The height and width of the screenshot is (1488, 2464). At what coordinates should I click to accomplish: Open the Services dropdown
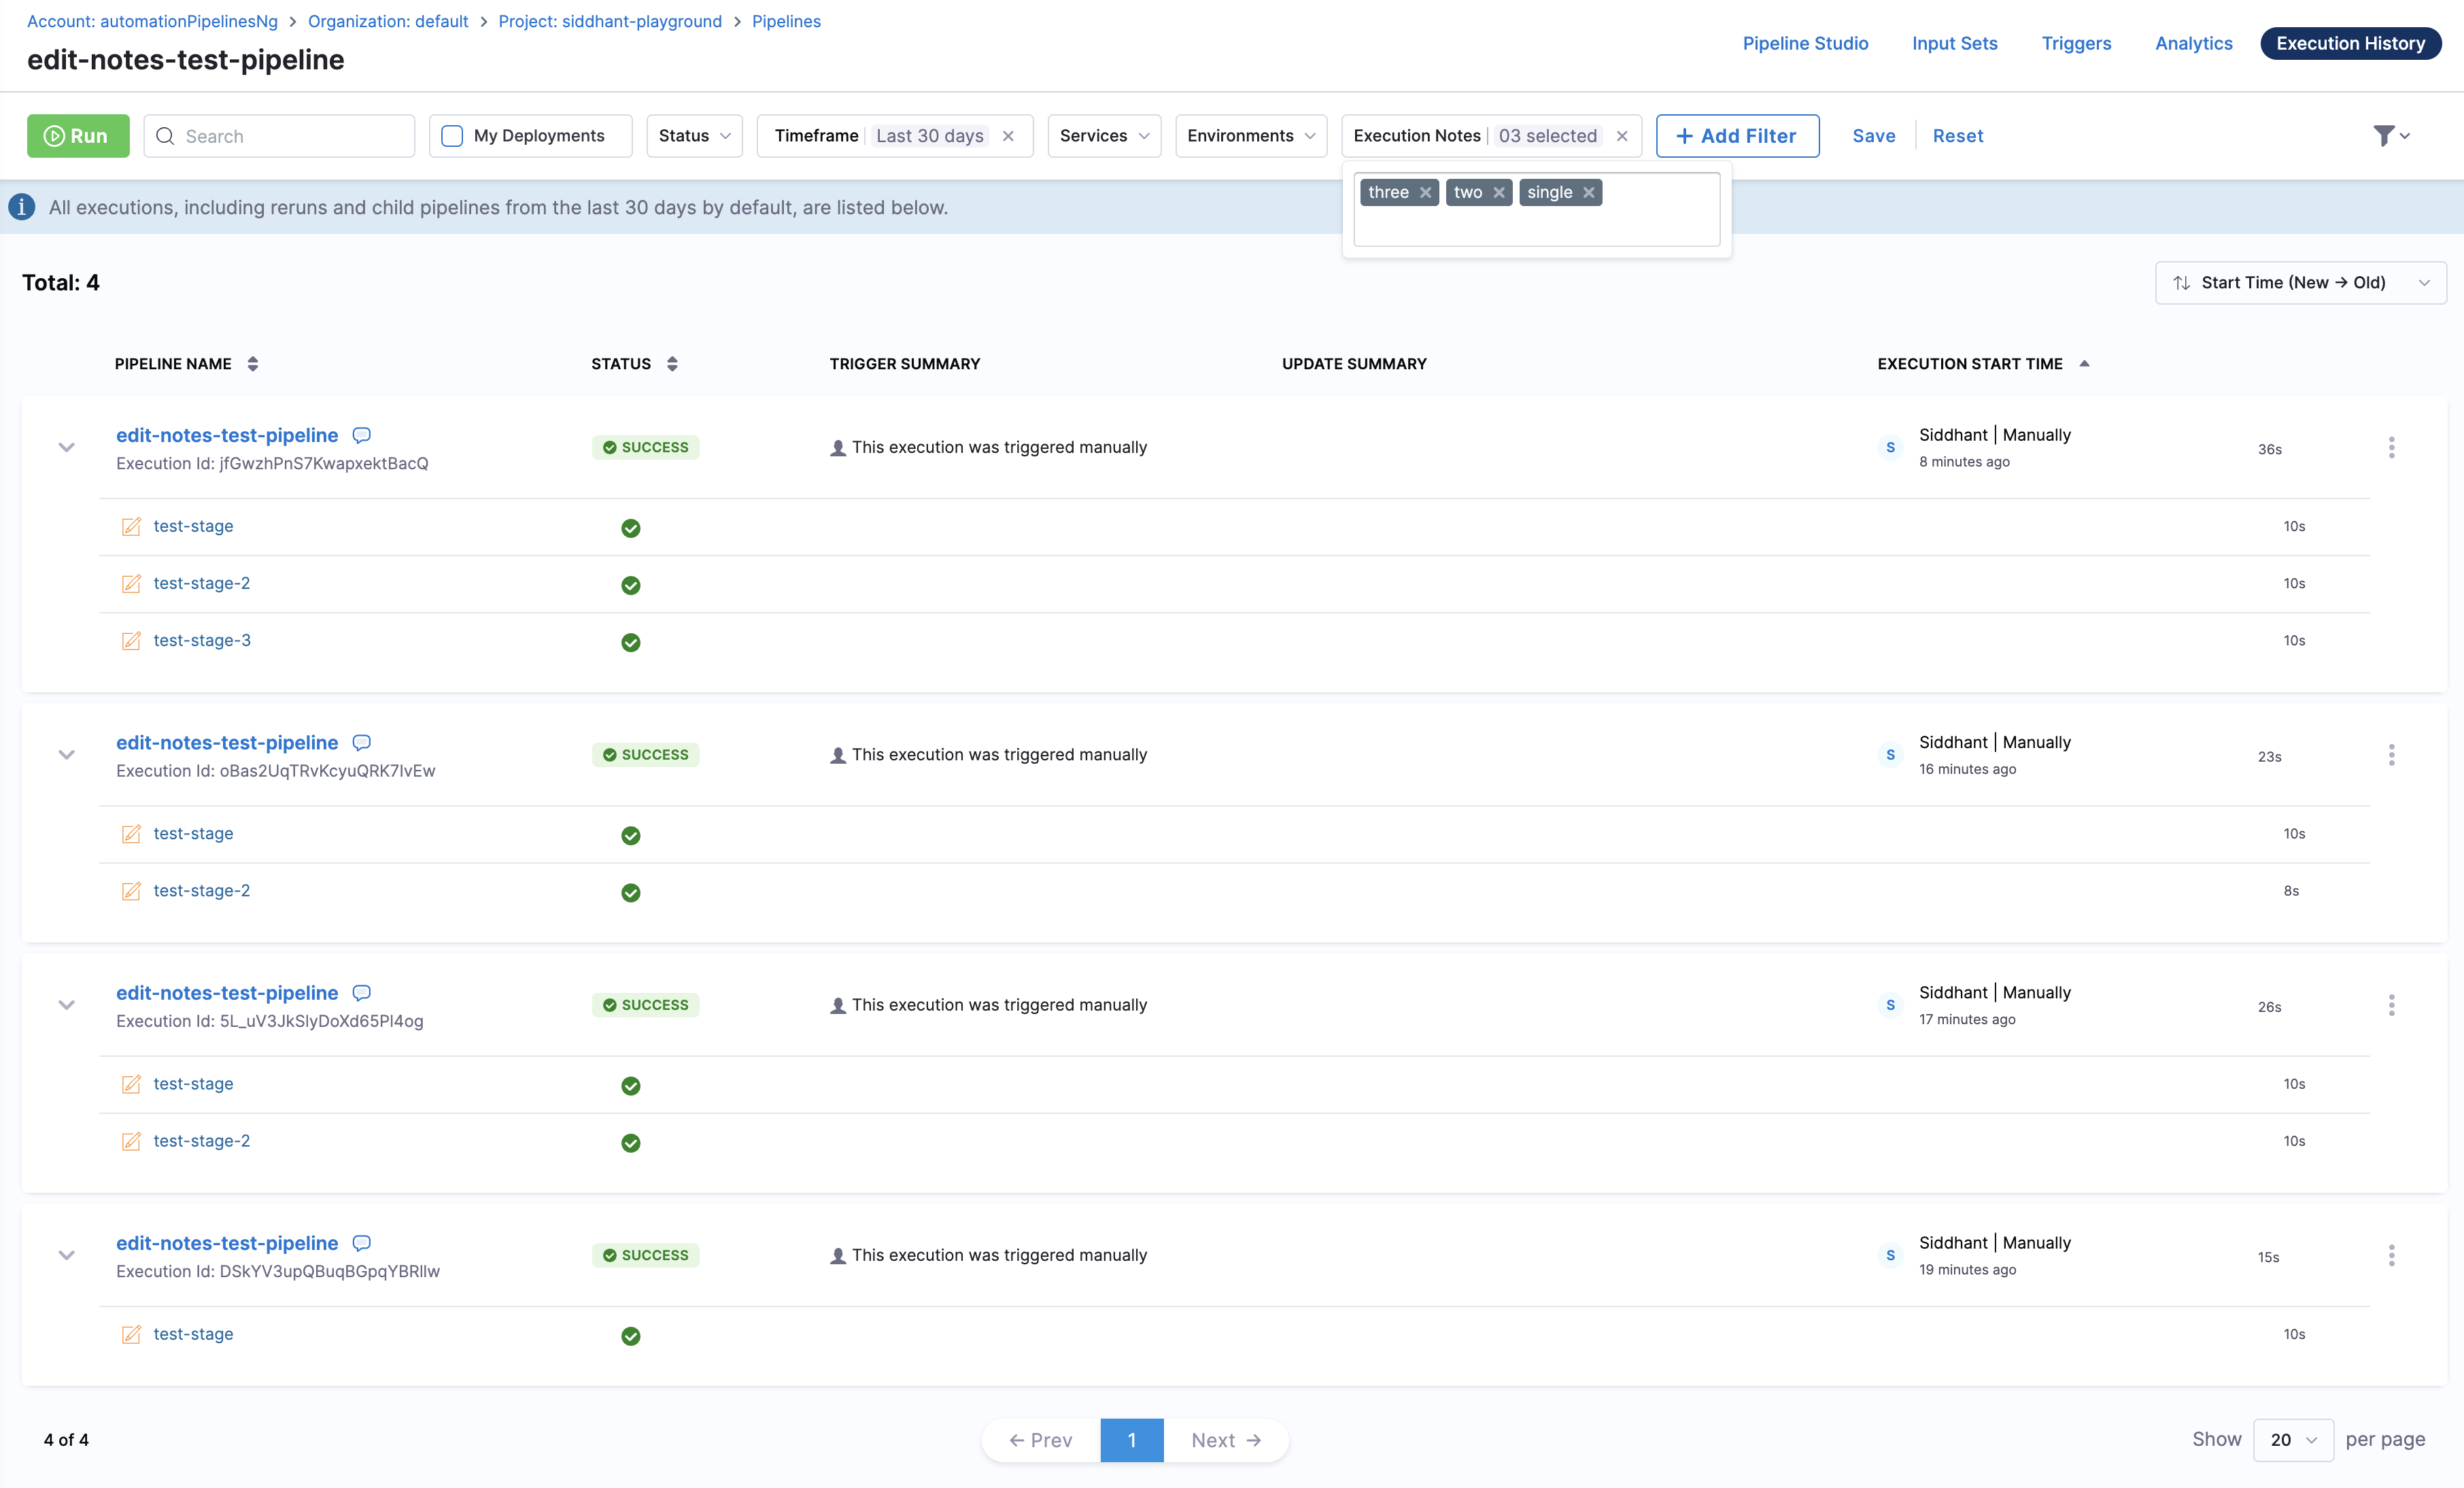coord(1103,135)
